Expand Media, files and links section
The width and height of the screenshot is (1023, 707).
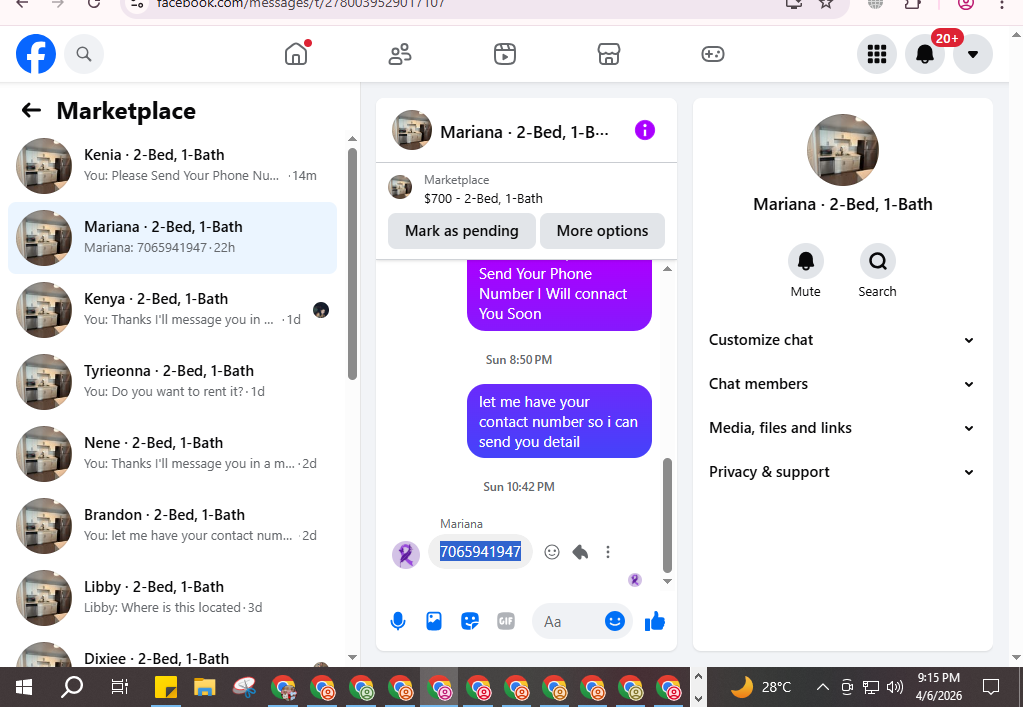pos(842,428)
